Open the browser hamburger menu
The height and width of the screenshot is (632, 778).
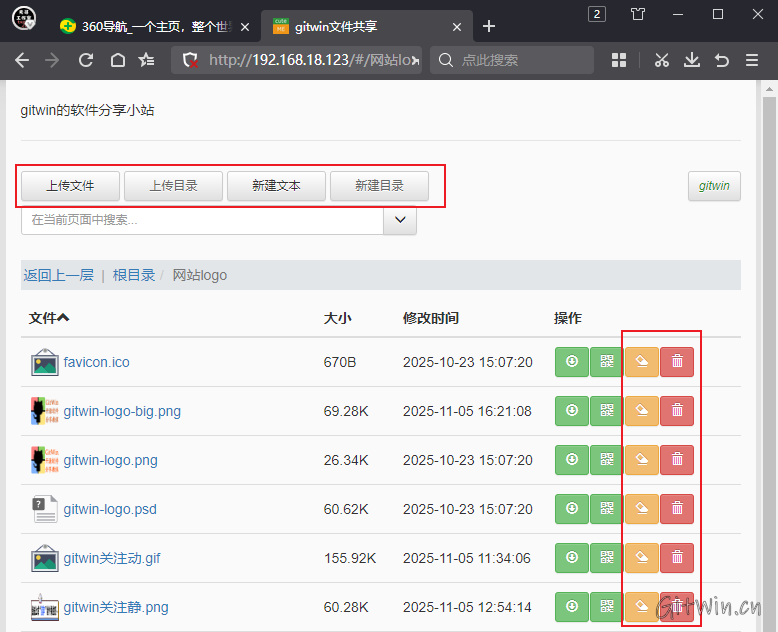(752, 60)
